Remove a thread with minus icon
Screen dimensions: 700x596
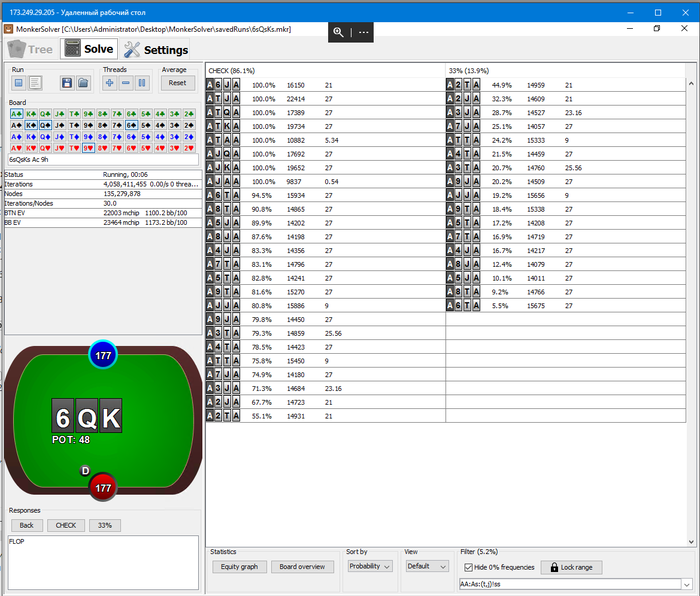click(x=126, y=83)
